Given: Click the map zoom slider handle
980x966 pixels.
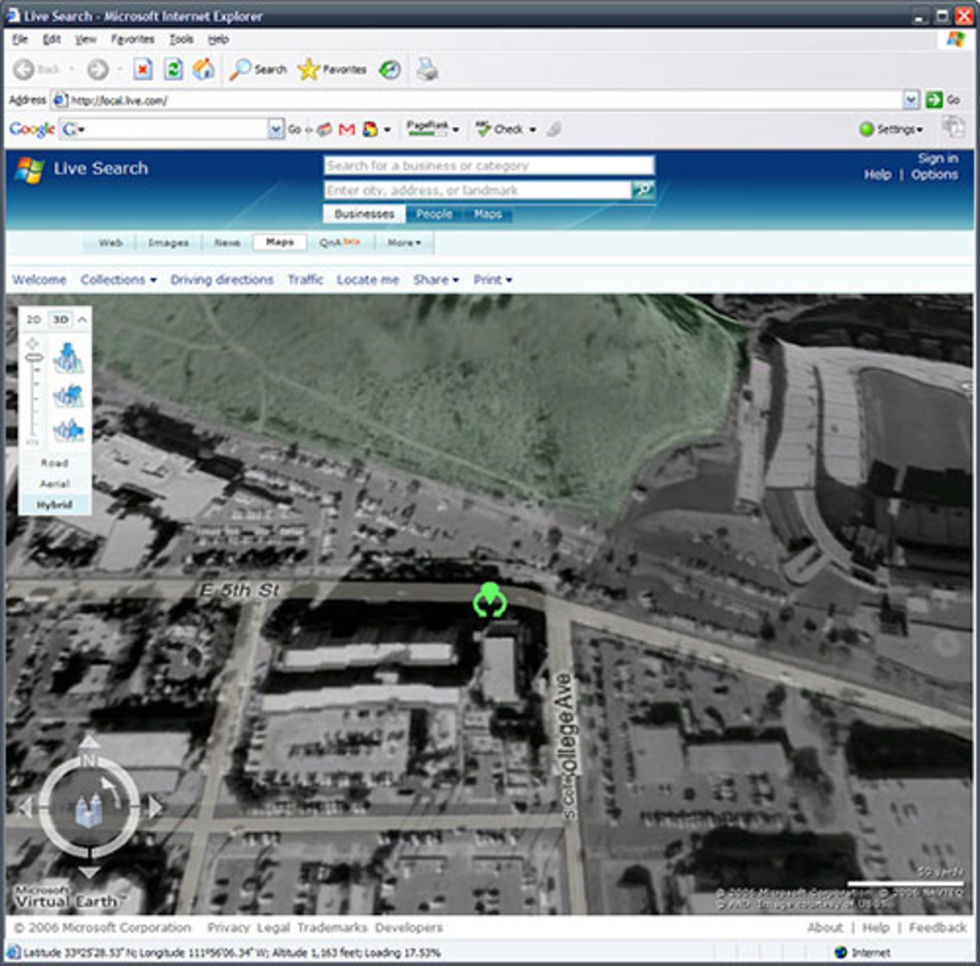Looking at the screenshot, I should click(34, 357).
